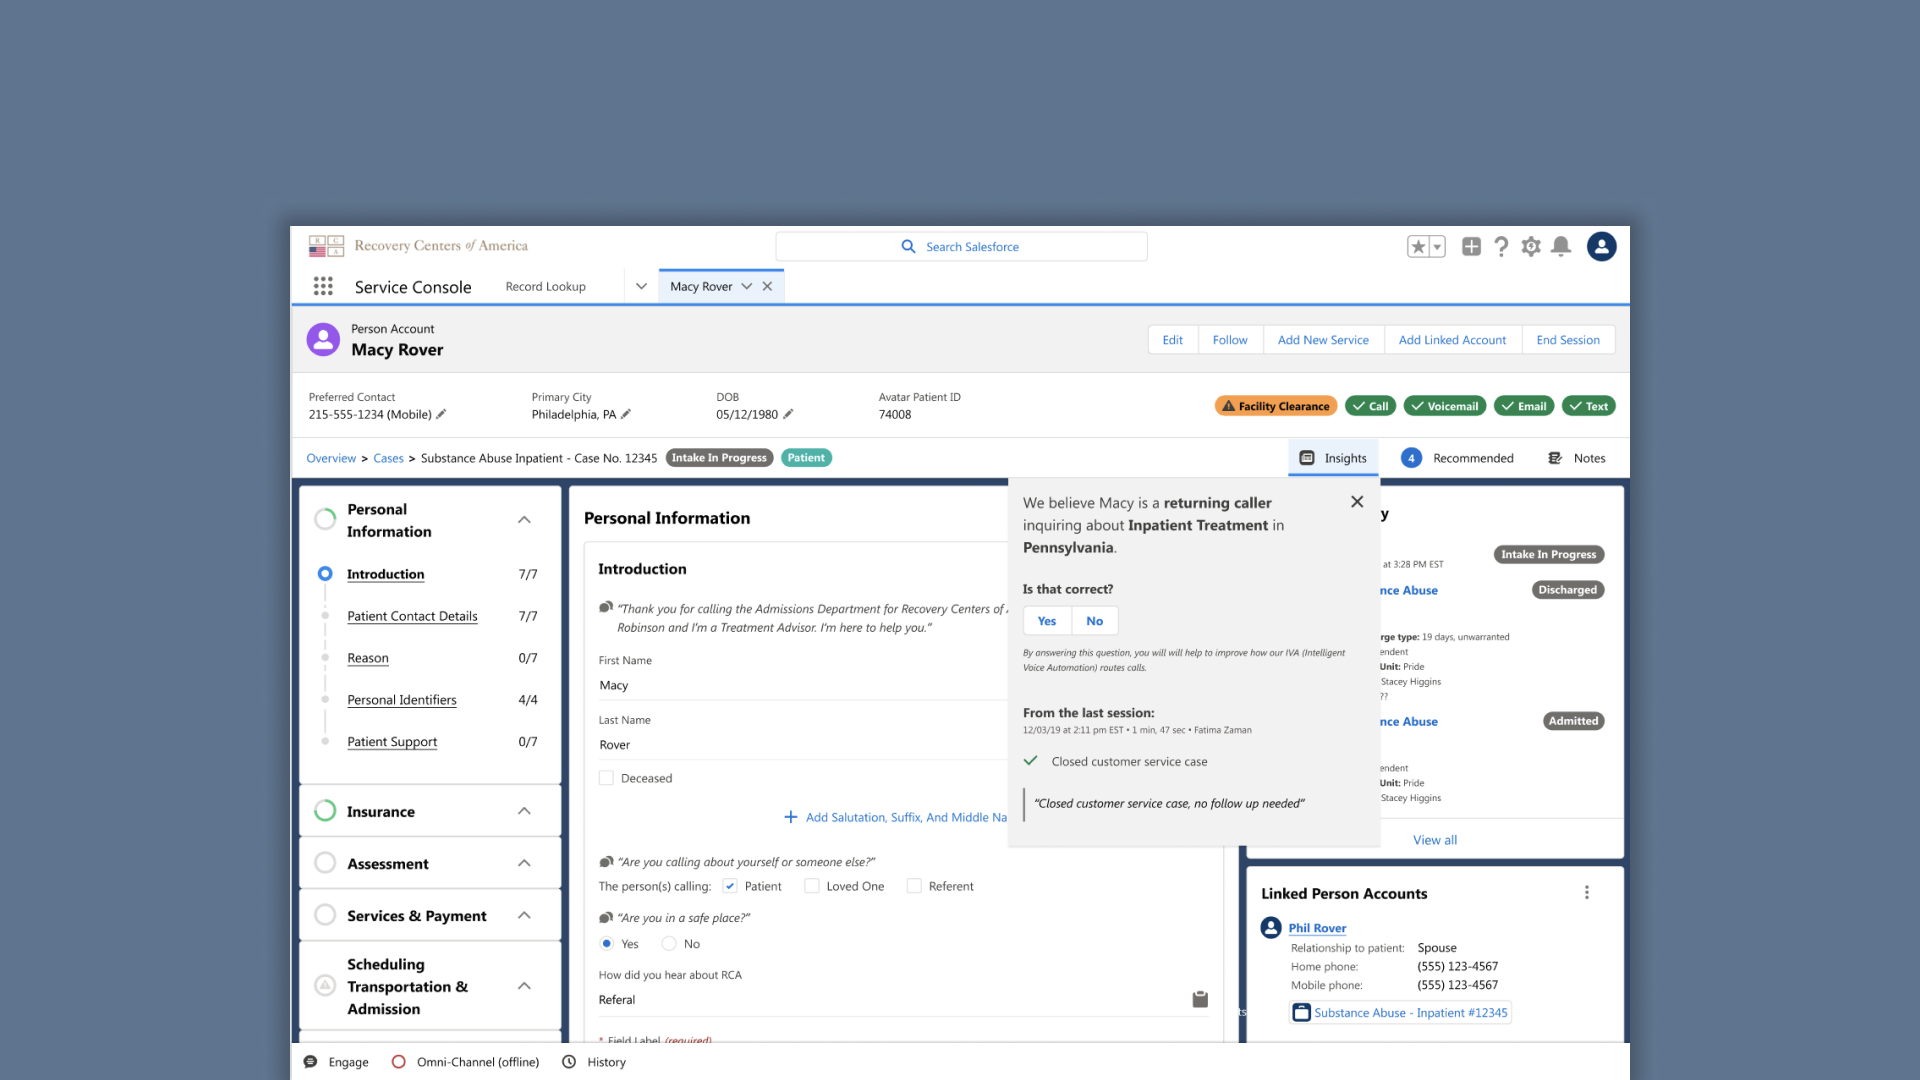
Task: Open the Patient Support step
Action: point(392,742)
